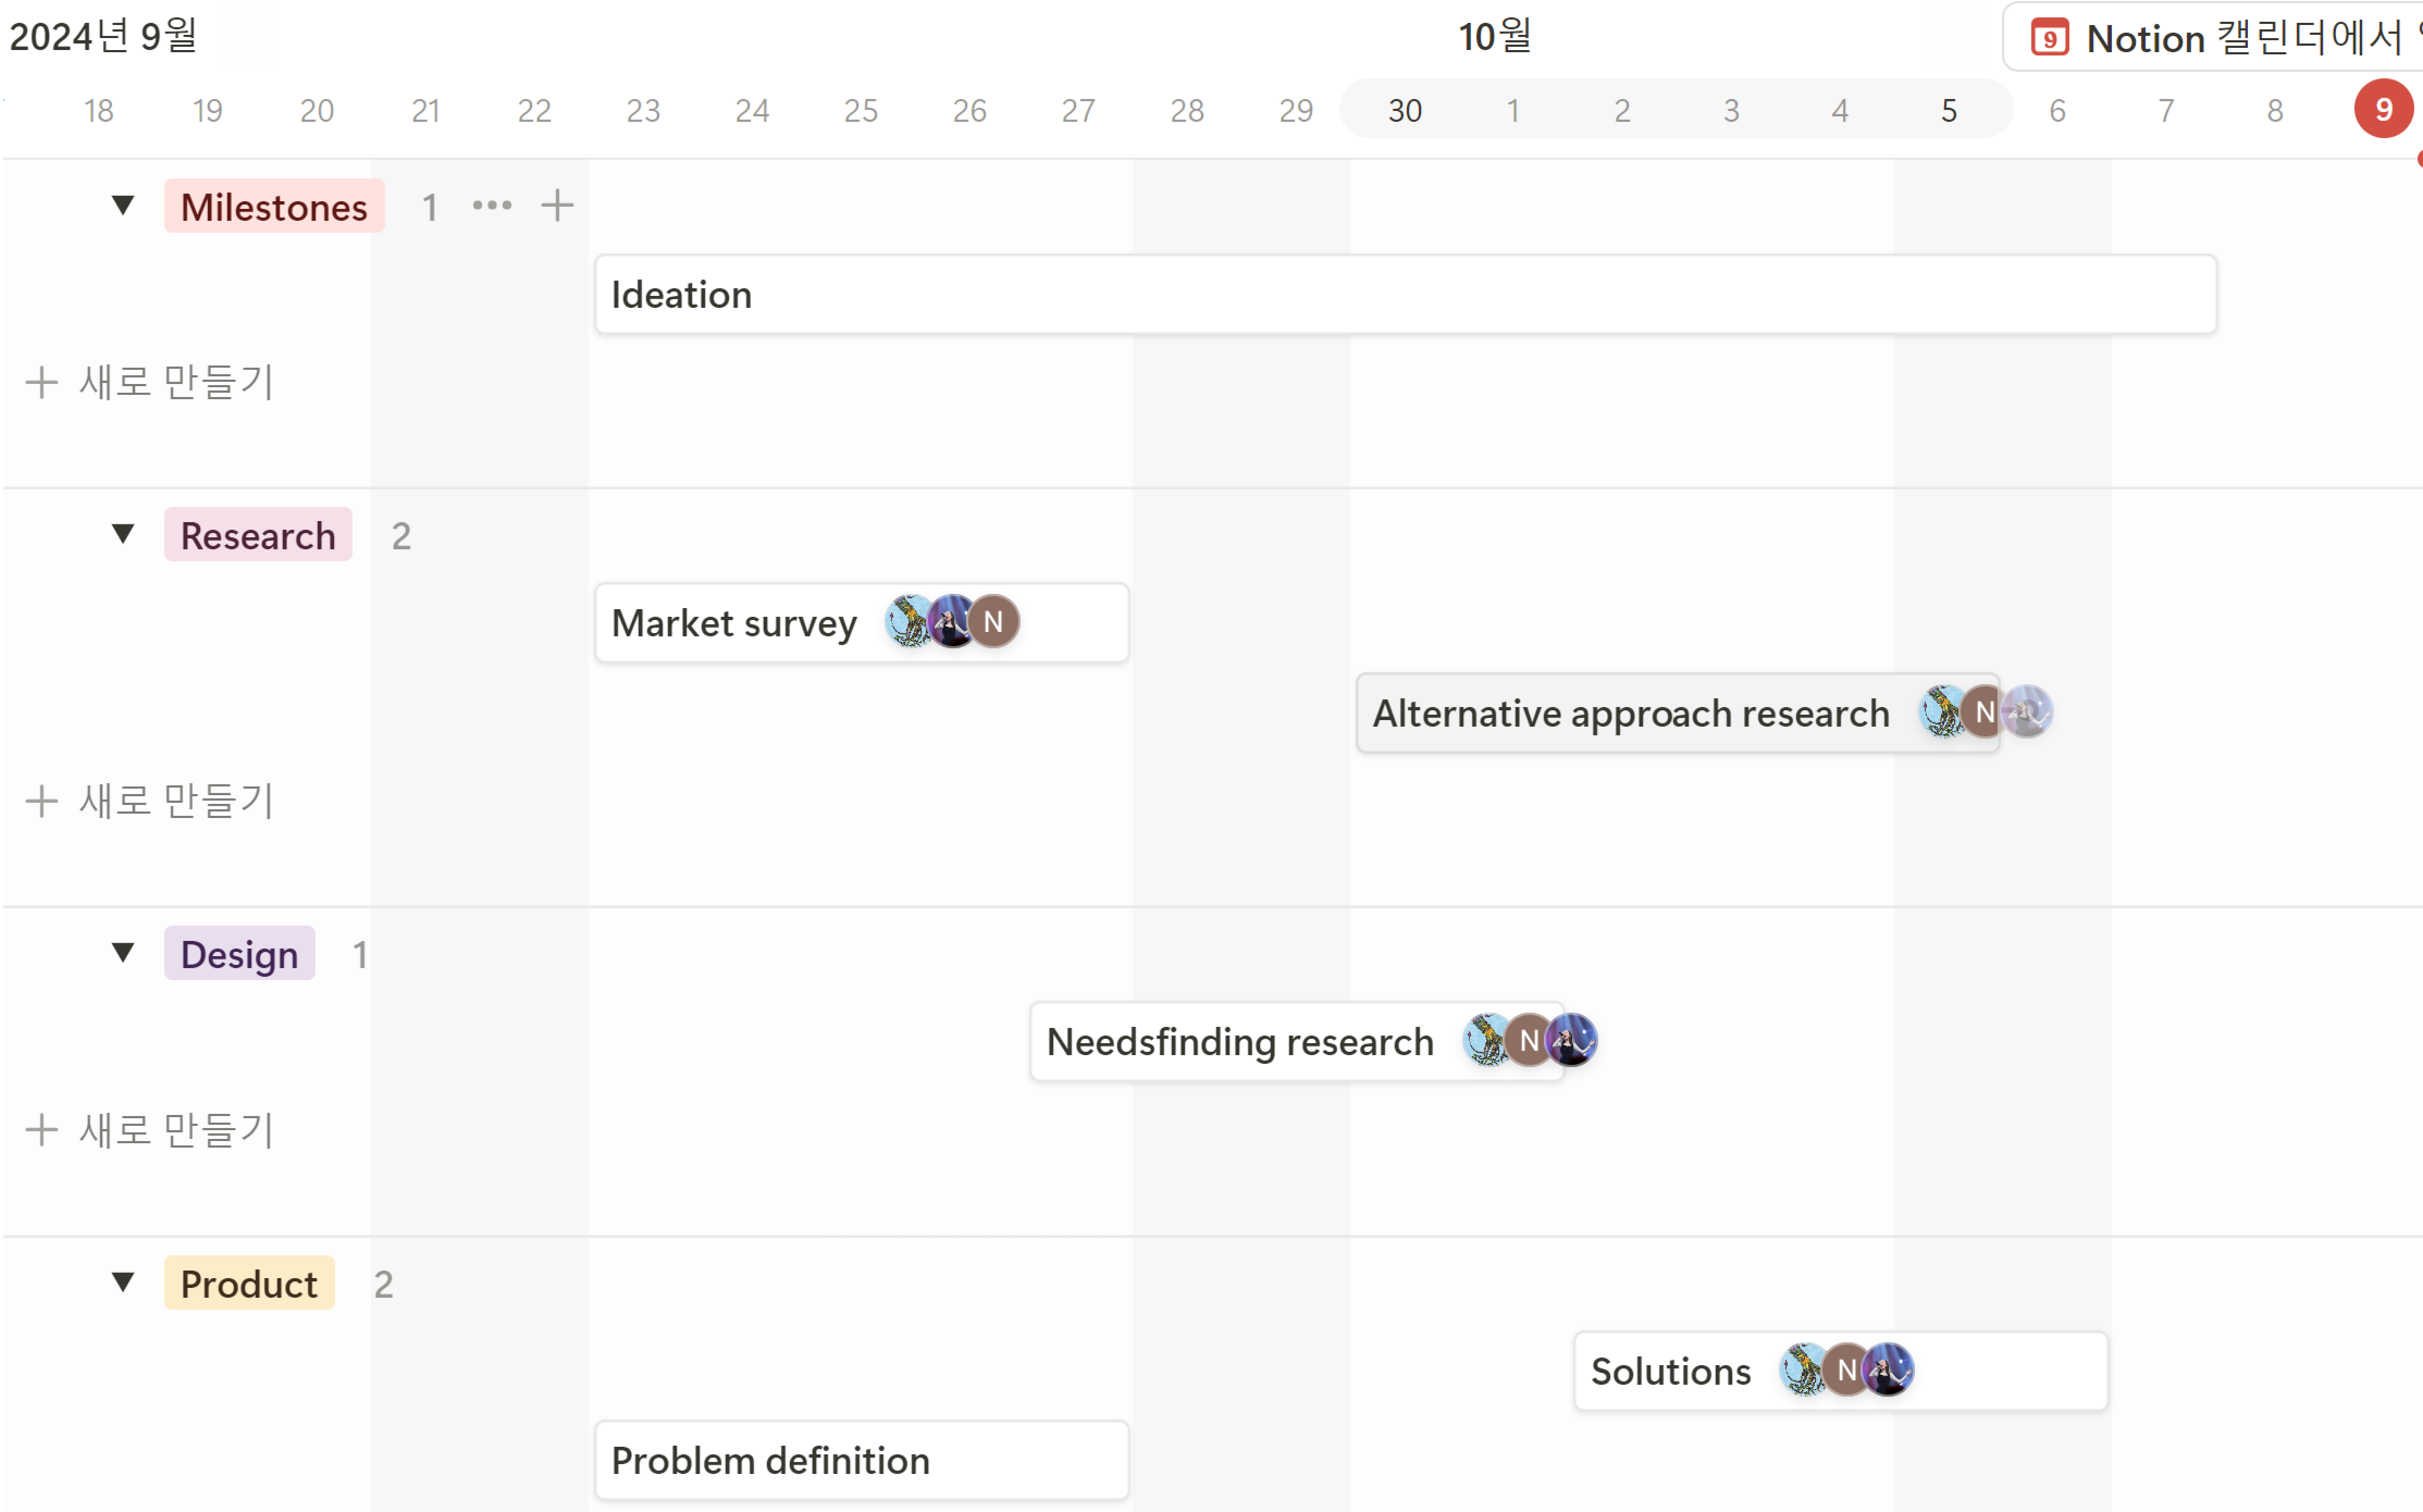Click the N avatar on Needsfinding research
Viewport: 2423px width, 1512px height.
[x=1528, y=1041]
